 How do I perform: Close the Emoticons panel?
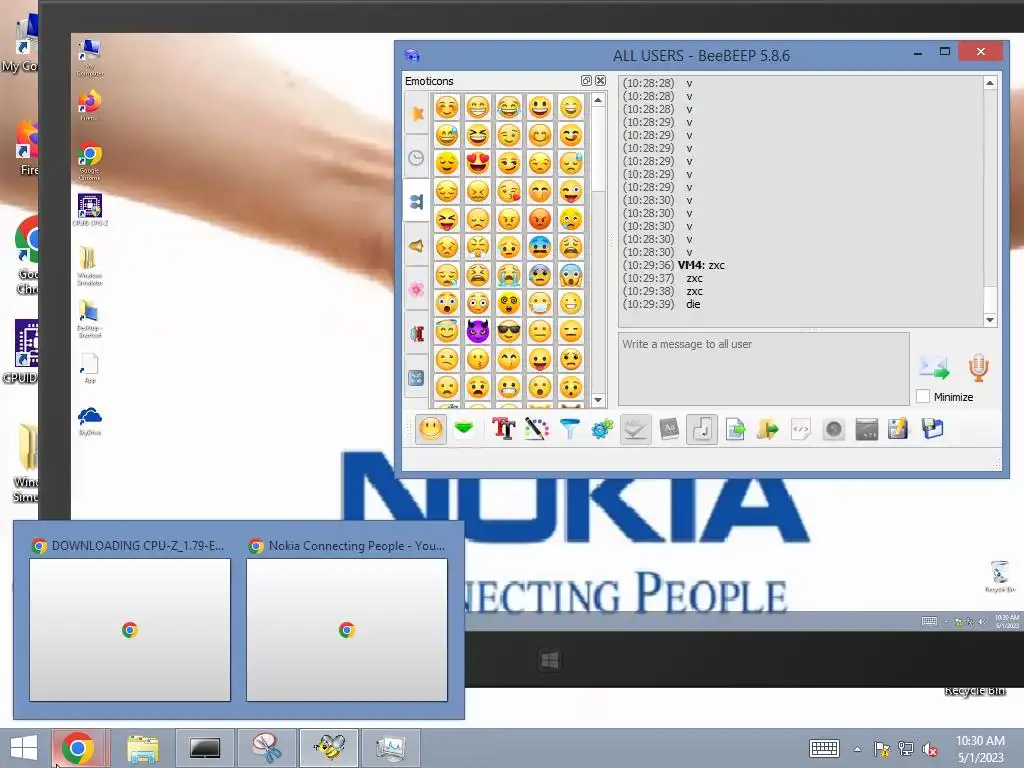[600, 80]
